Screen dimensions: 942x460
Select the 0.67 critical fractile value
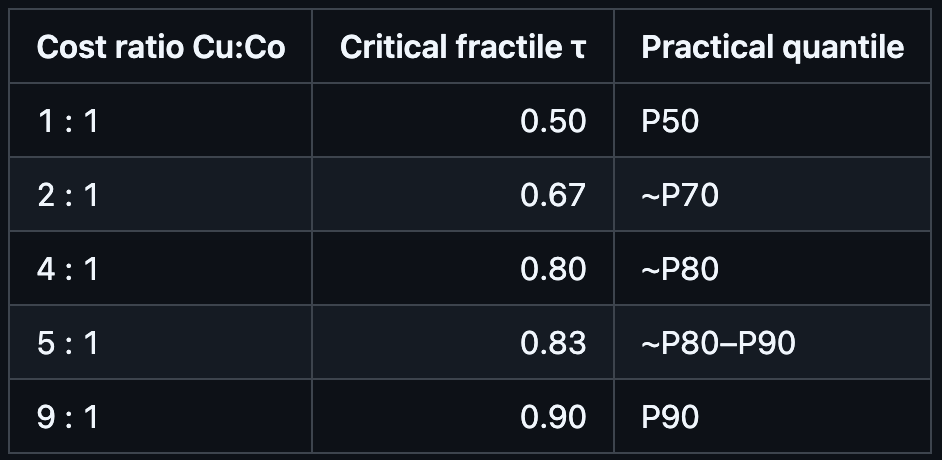coord(553,194)
